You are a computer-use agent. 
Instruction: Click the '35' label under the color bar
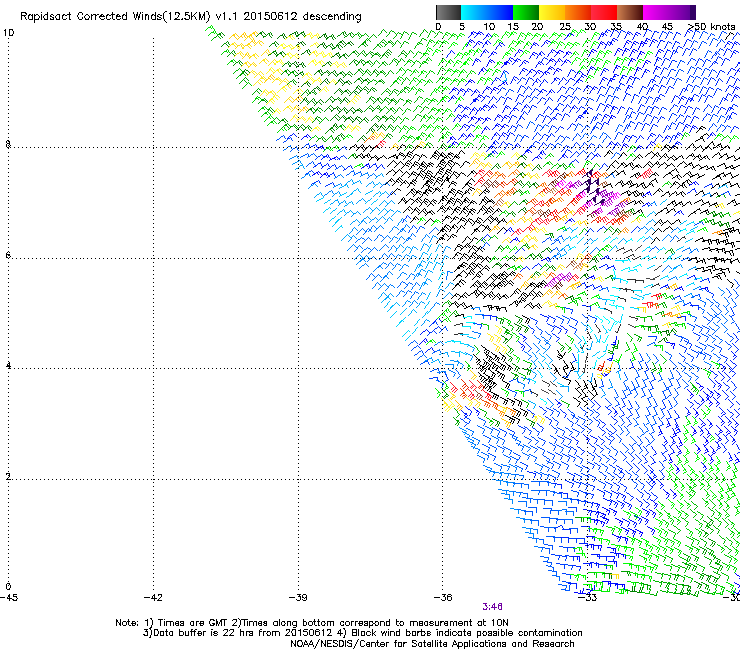click(616, 27)
